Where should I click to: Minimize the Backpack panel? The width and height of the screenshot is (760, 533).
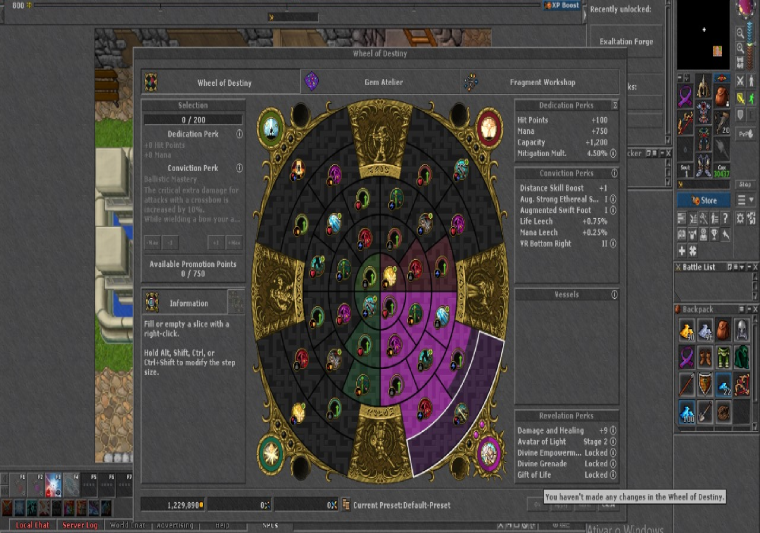(749, 309)
